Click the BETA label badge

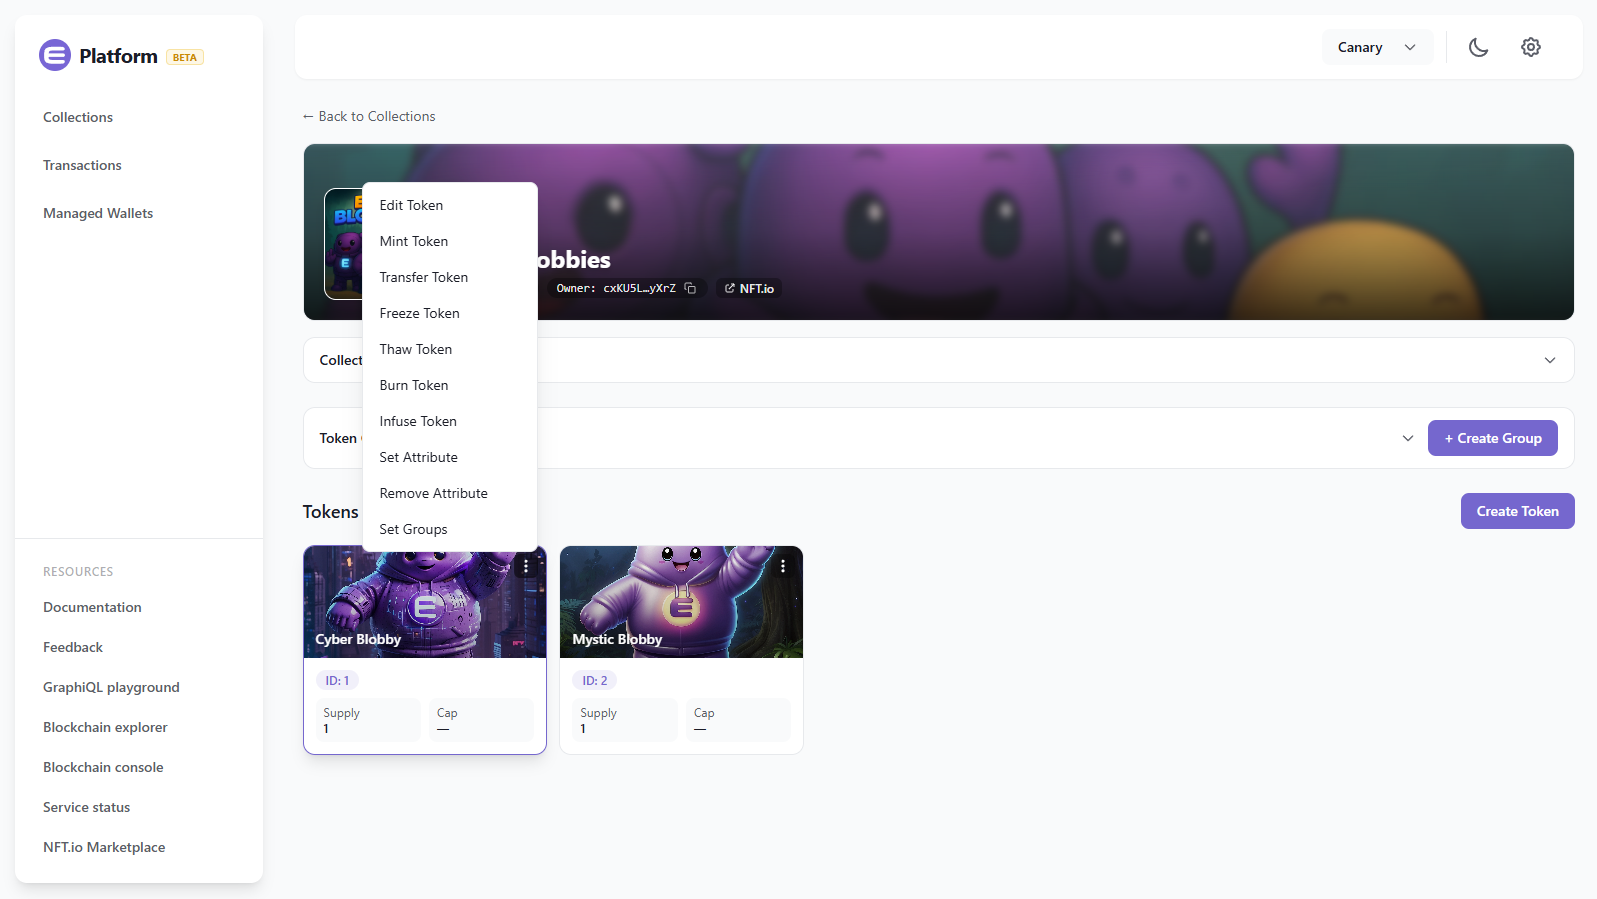(x=185, y=57)
